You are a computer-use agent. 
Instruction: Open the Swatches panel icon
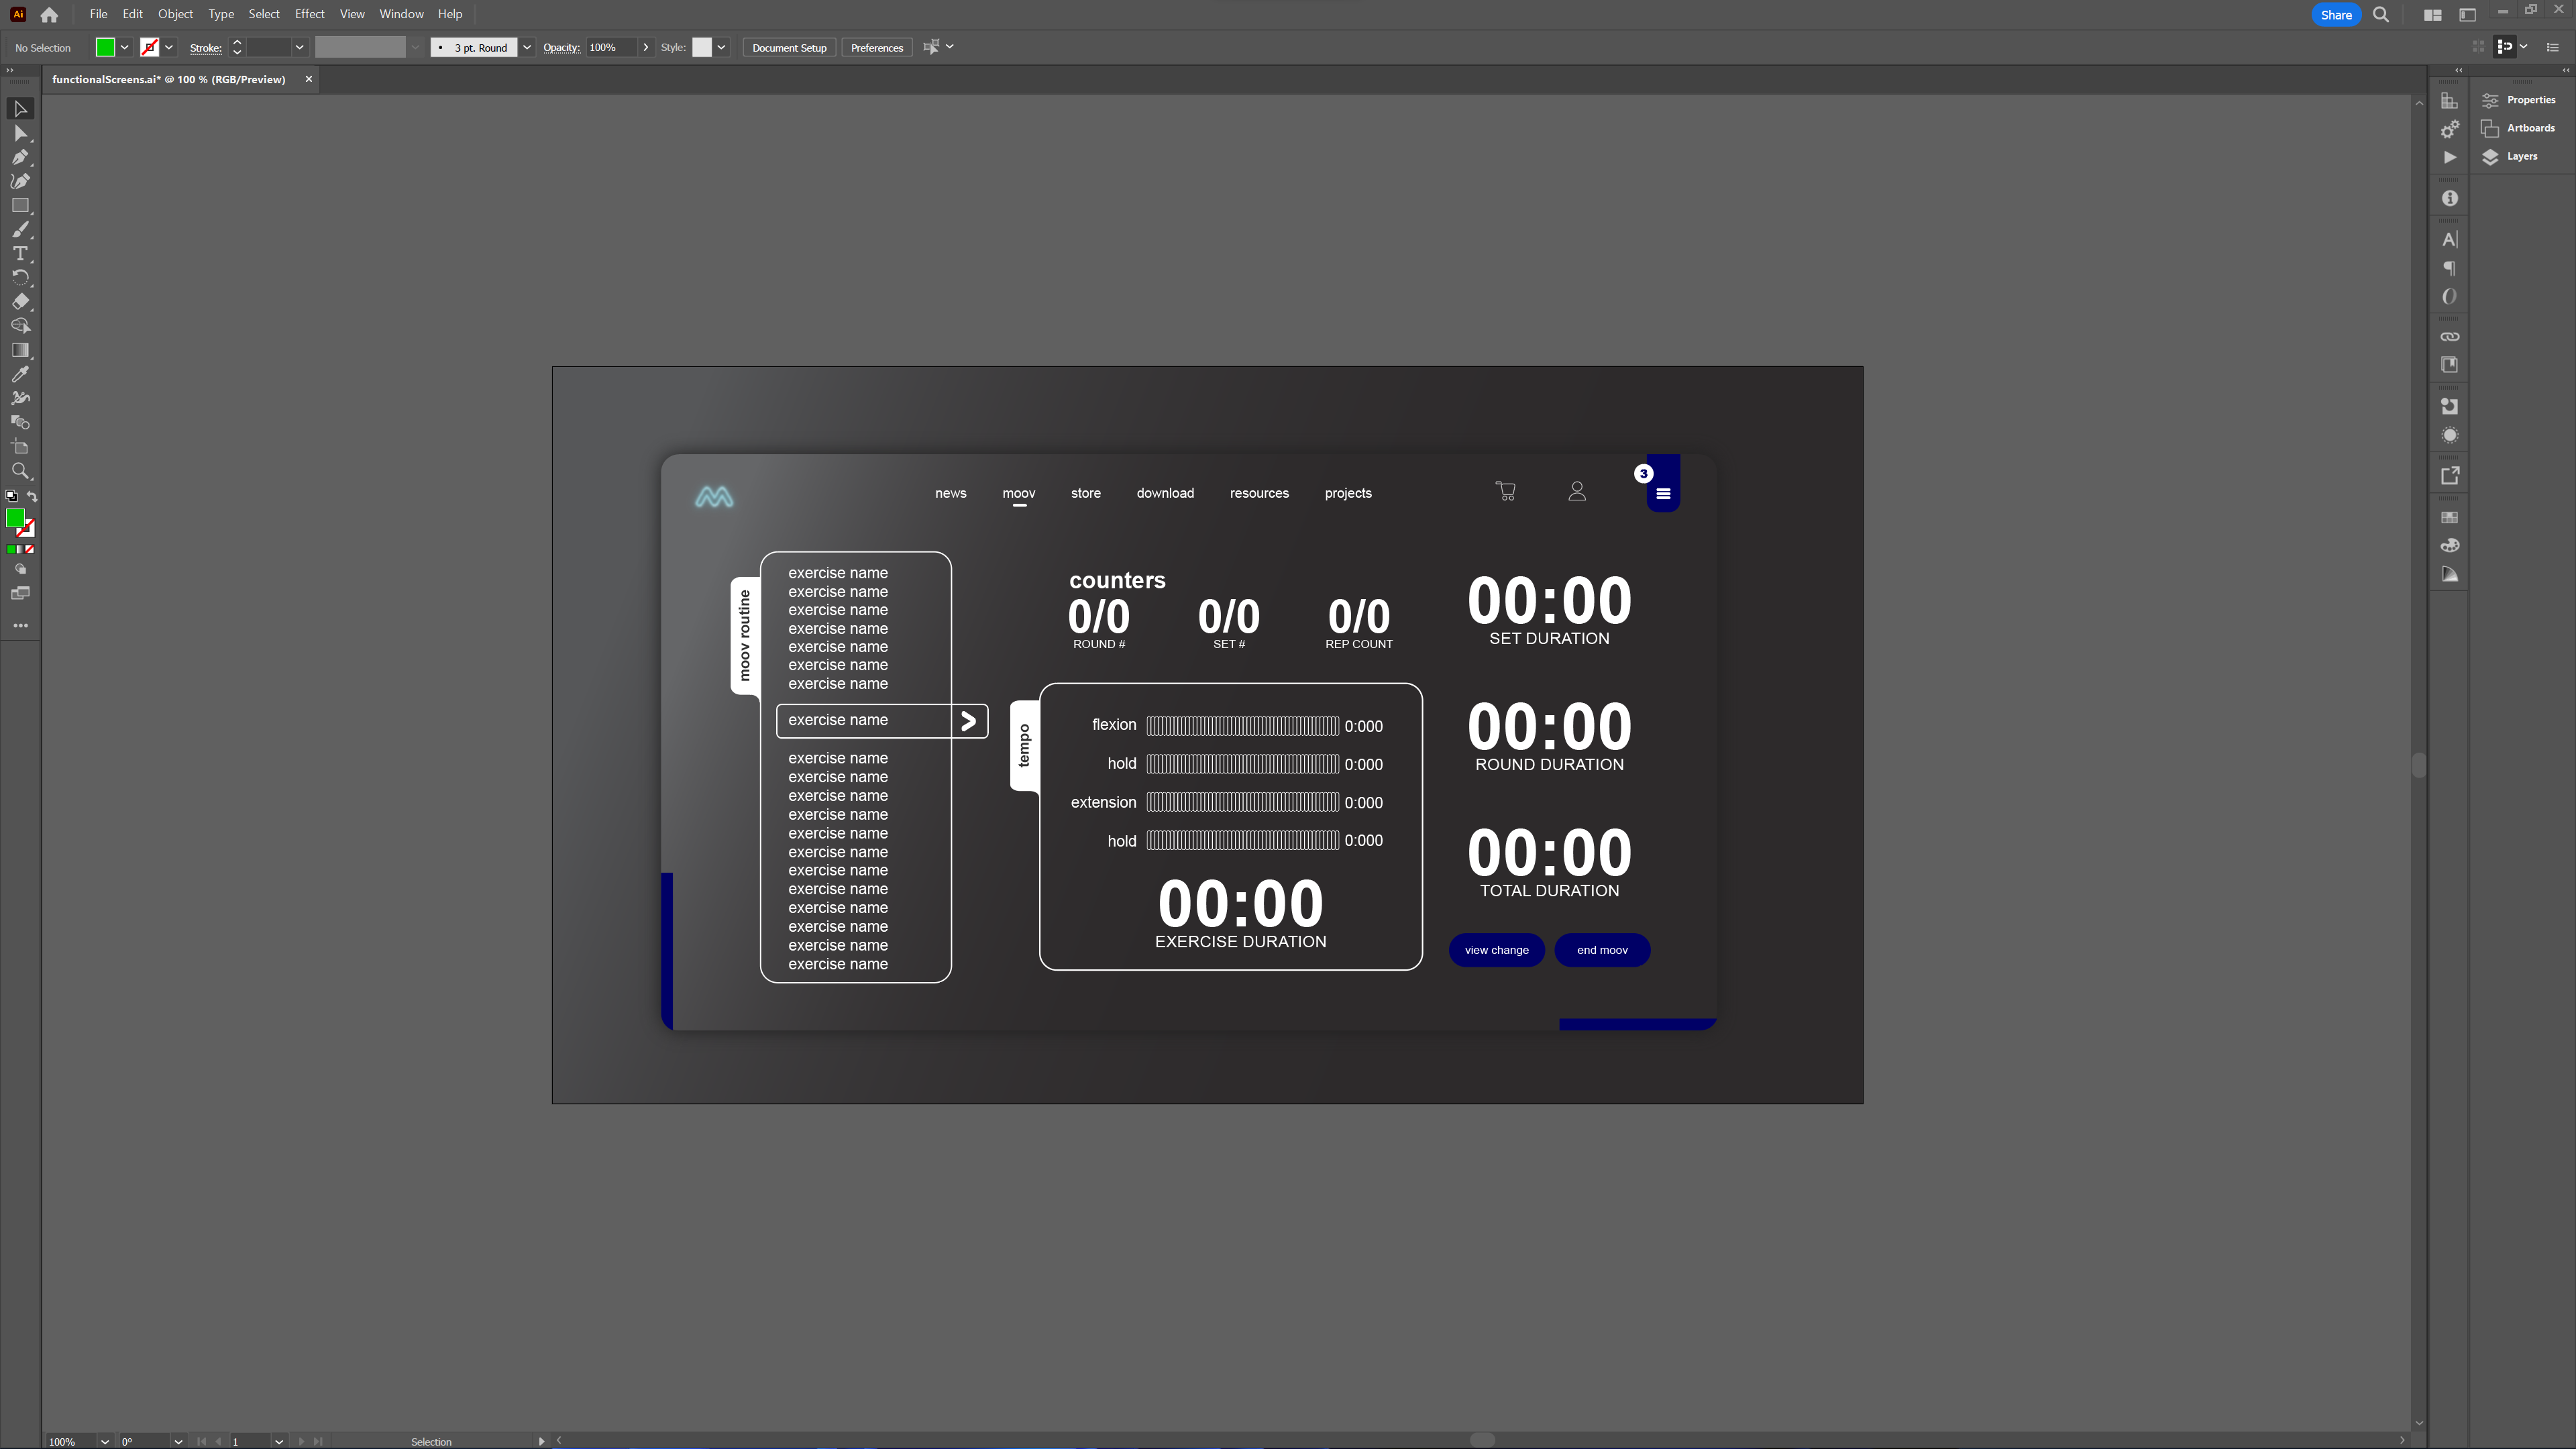2449,517
